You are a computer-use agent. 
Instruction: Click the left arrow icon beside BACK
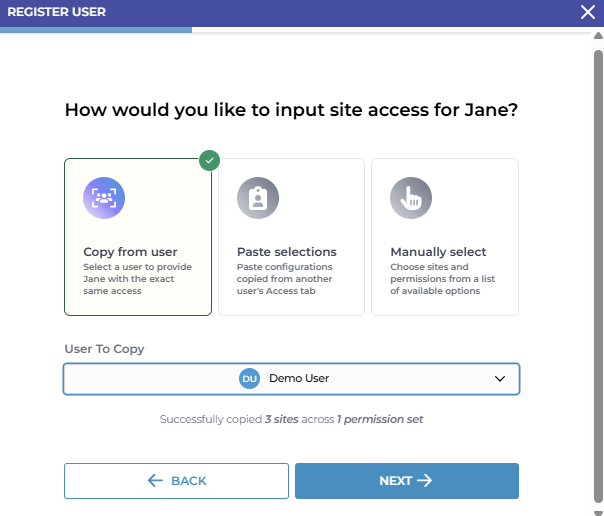click(x=155, y=481)
